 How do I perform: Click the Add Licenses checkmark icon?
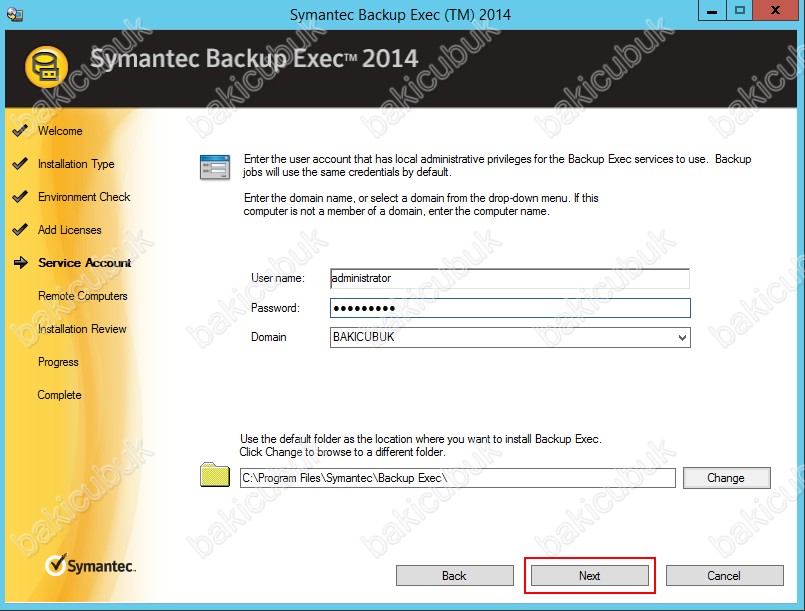pyautogui.click(x=20, y=229)
